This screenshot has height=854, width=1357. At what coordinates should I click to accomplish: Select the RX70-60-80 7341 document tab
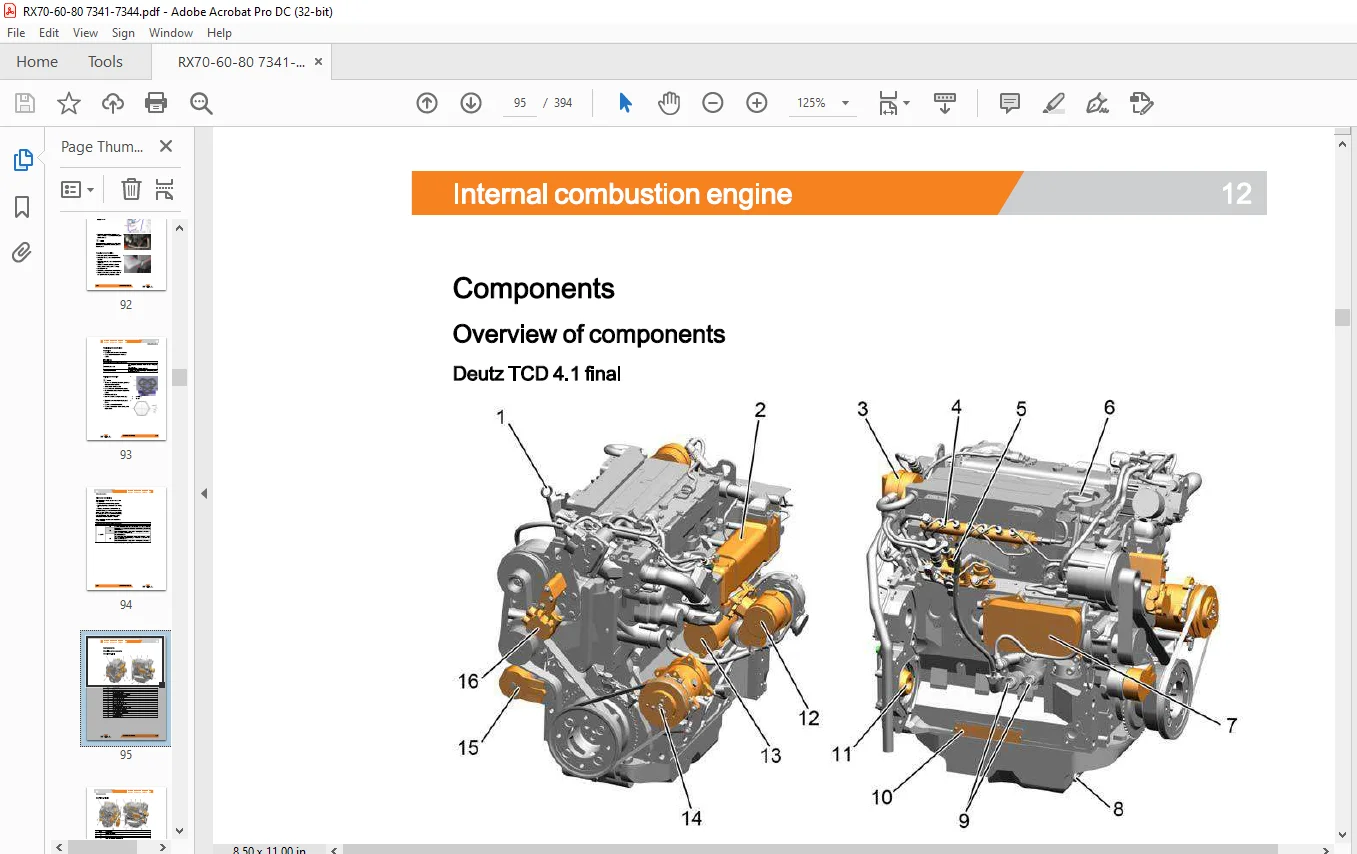[x=242, y=62]
